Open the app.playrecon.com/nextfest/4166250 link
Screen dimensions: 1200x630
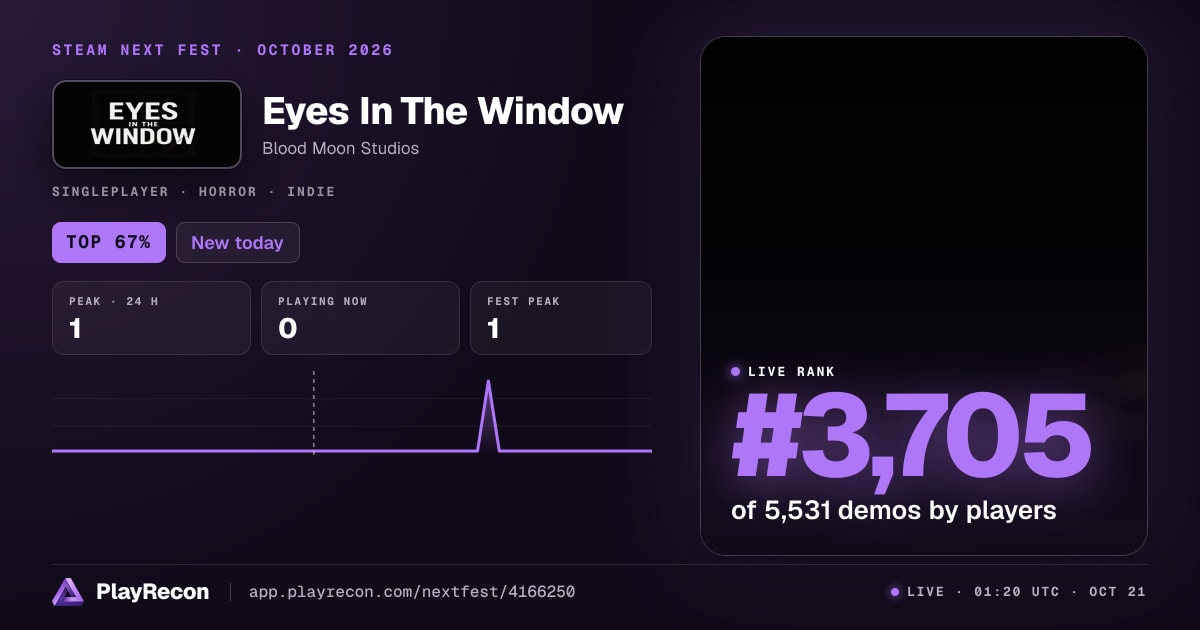[411, 592]
